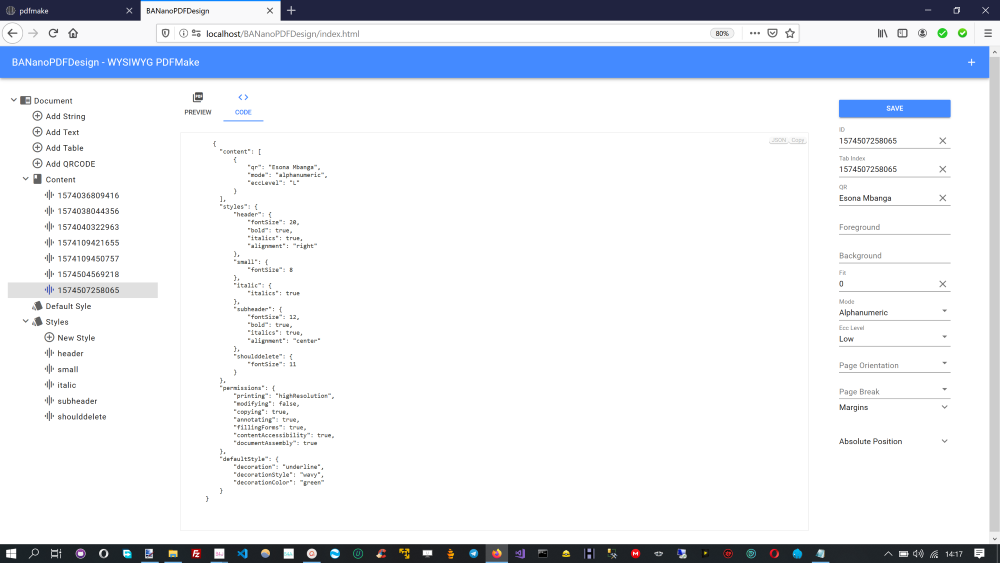Expand the Margins section

point(894,407)
